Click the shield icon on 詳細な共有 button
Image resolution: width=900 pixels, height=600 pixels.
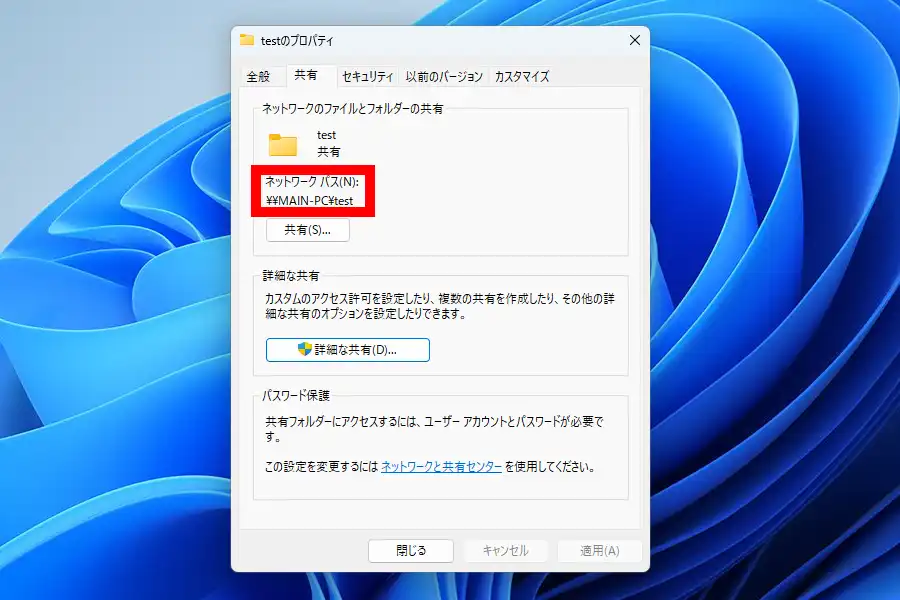[305, 349]
